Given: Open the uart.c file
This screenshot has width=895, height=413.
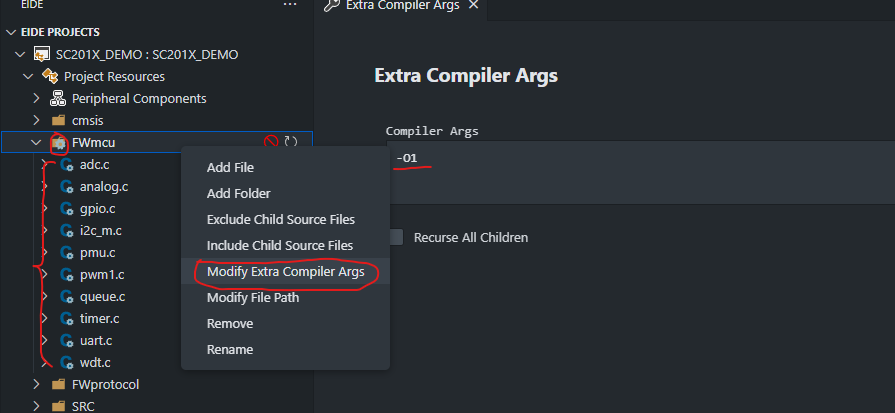Looking at the screenshot, I should 95,340.
